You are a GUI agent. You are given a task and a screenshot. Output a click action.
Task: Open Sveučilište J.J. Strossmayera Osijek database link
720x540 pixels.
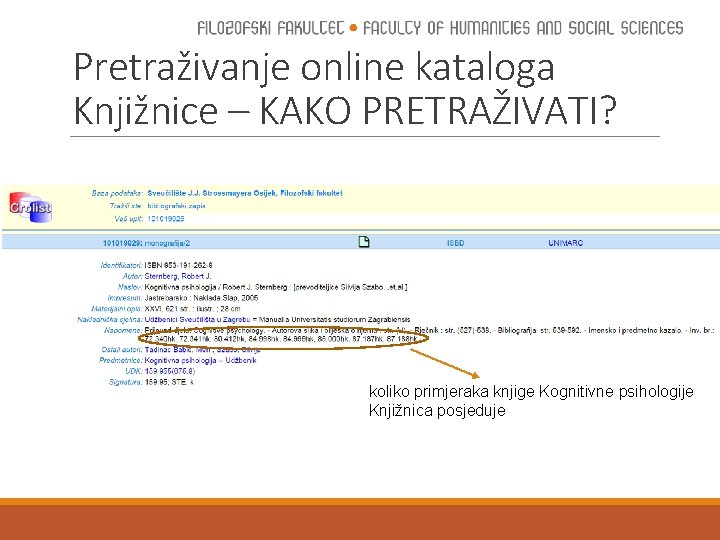pos(245,193)
